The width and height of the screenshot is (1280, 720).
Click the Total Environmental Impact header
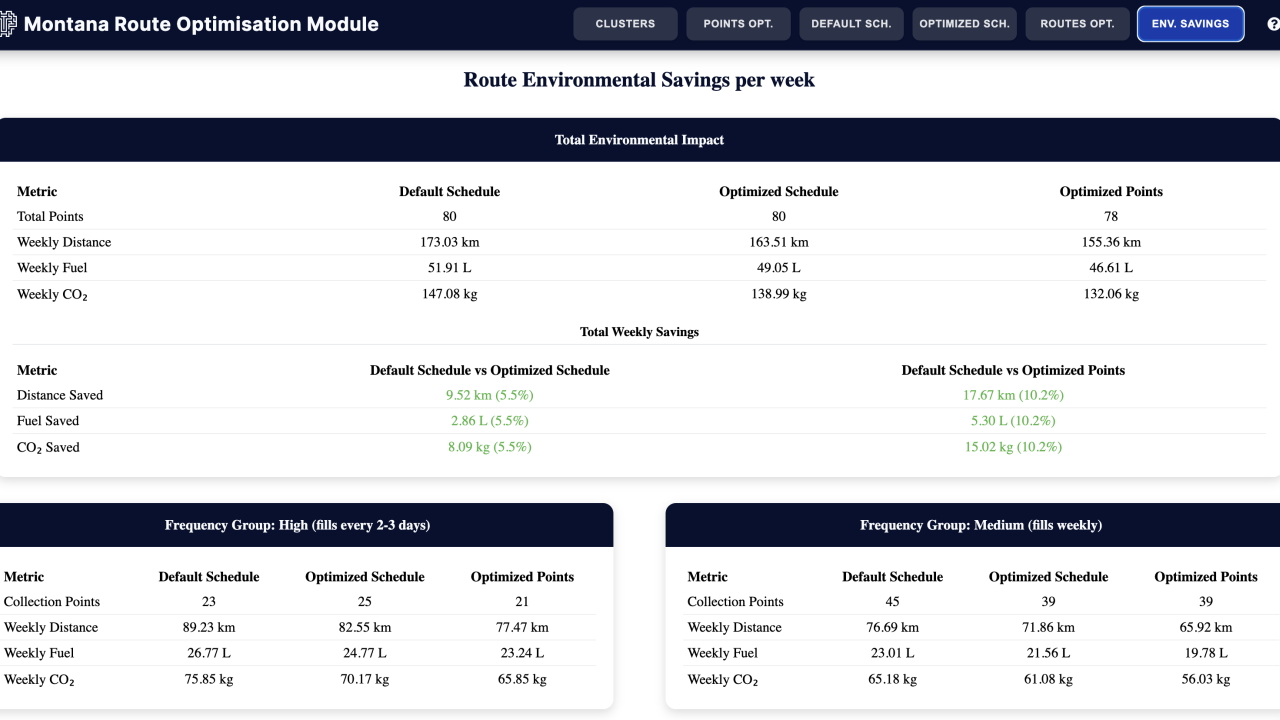point(639,139)
